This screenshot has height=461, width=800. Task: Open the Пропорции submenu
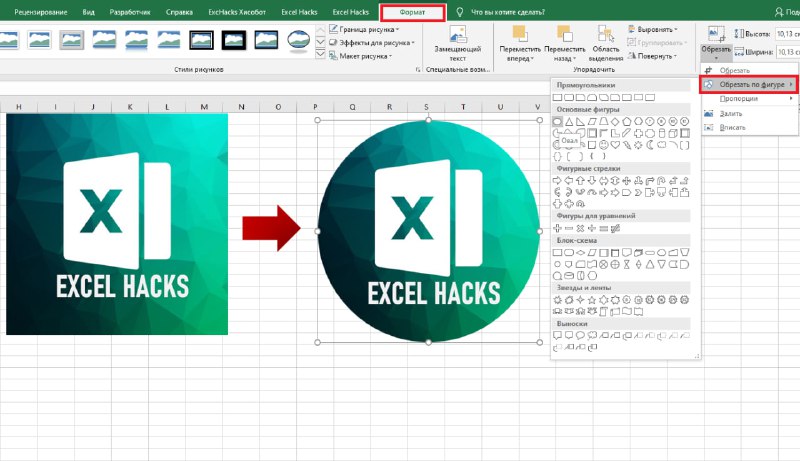[x=748, y=99]
